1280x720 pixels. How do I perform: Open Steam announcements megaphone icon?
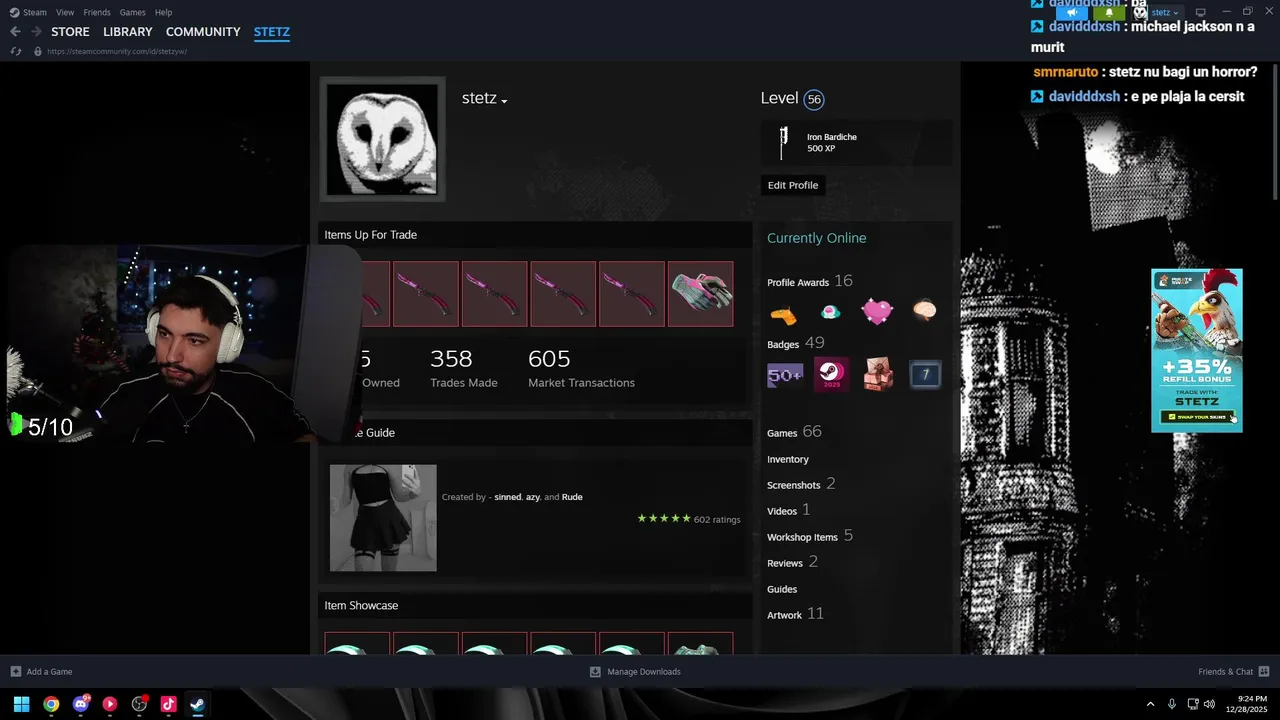[1071, 13]
